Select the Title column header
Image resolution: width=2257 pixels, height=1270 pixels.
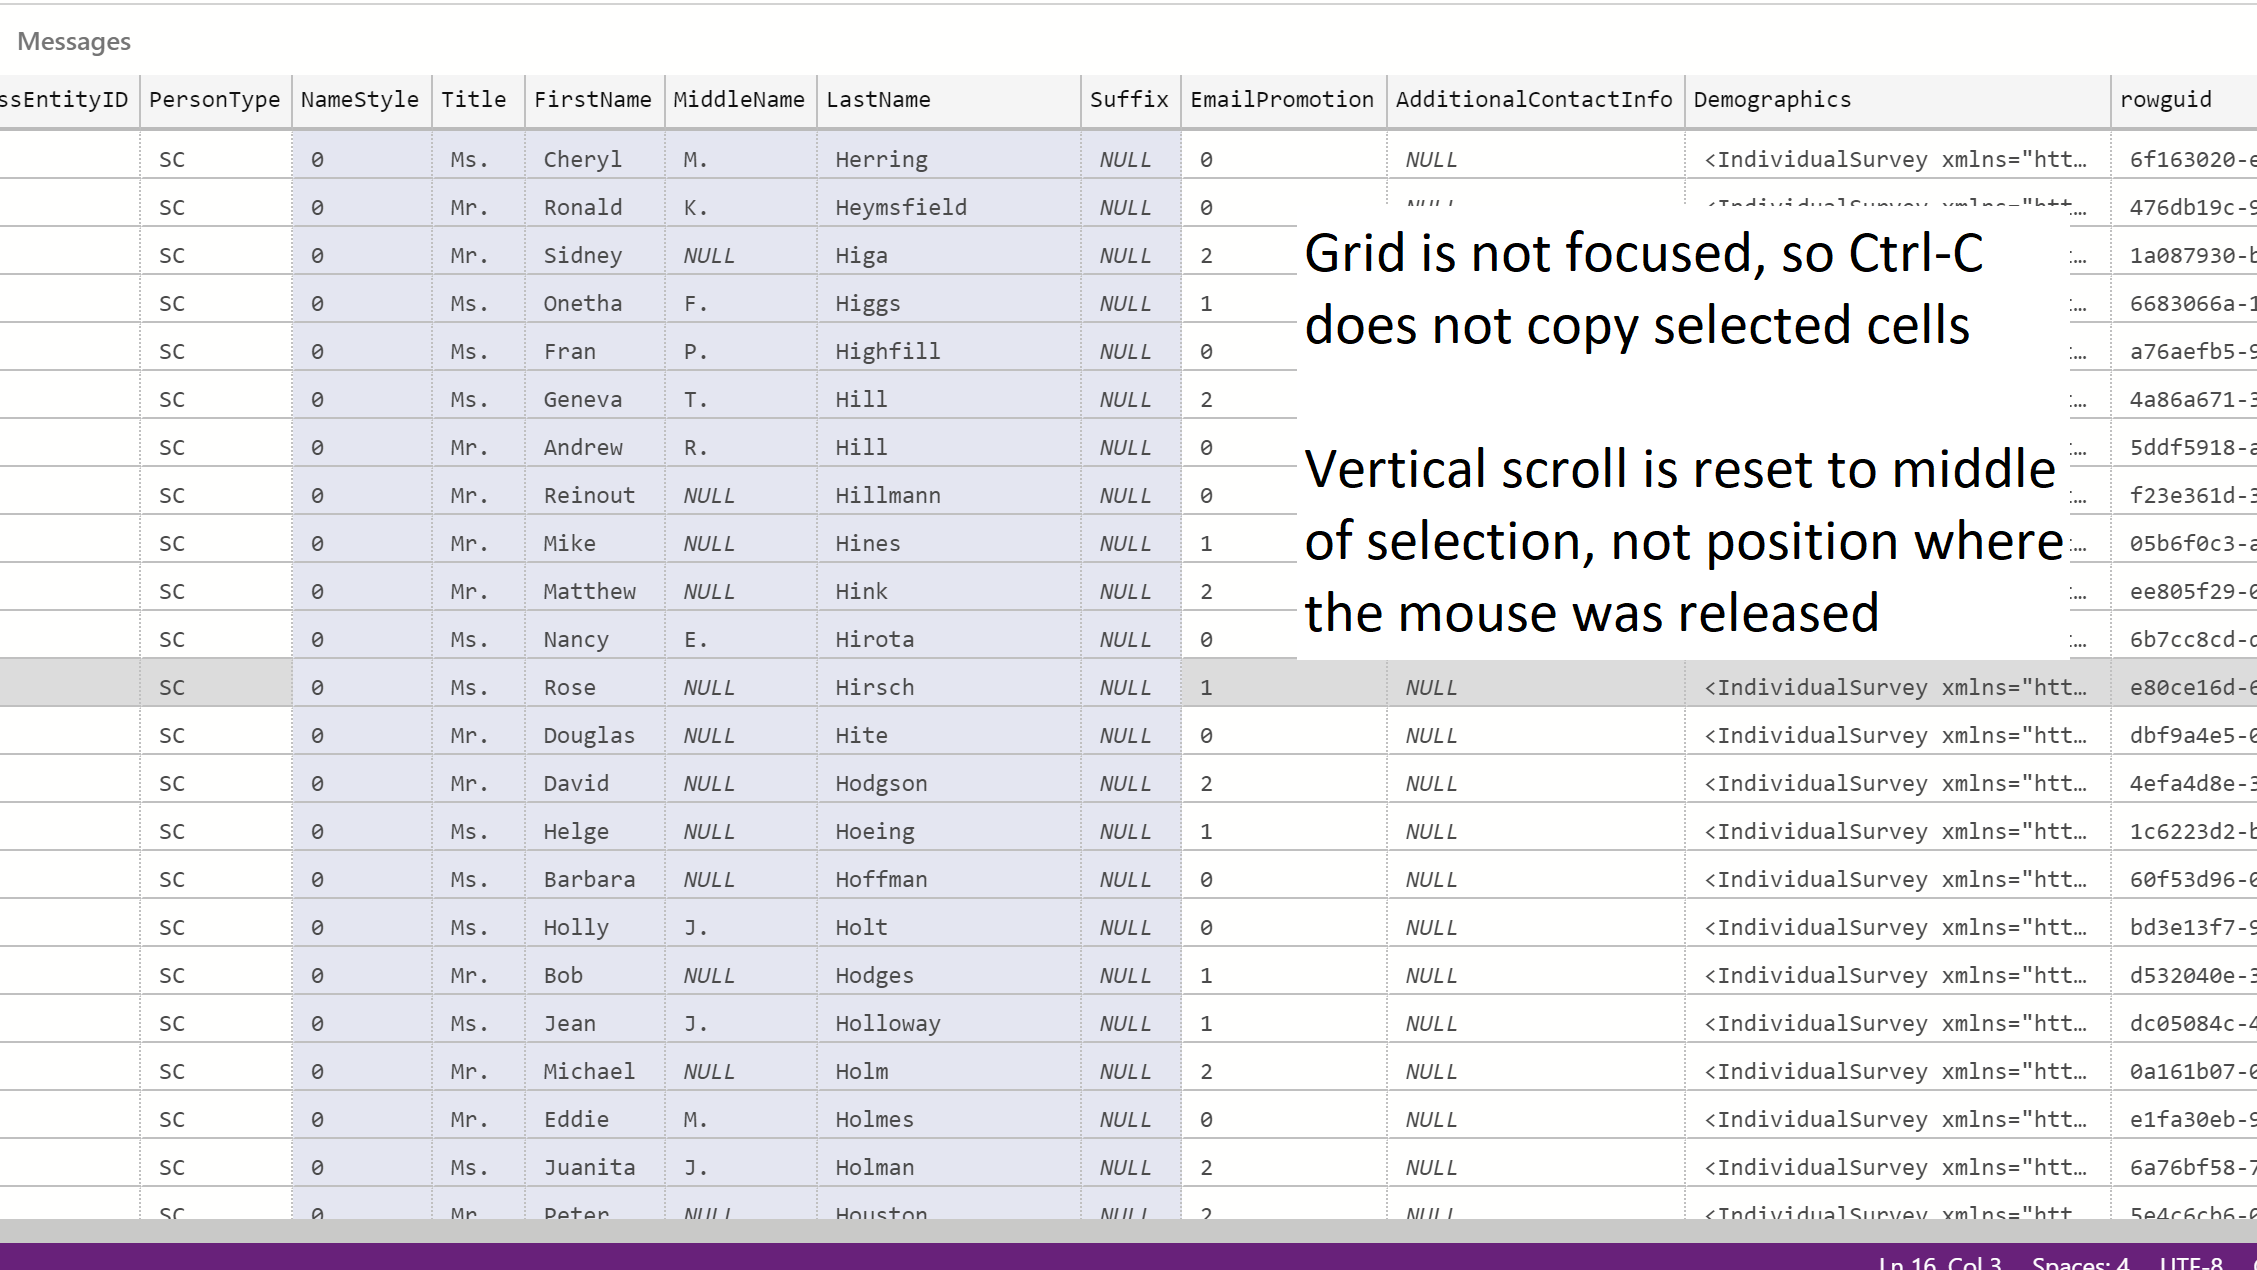(x=474, y=99)
